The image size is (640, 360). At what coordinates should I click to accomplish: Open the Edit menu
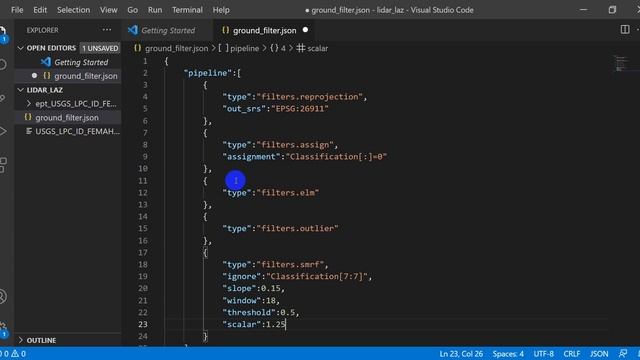click(40, 10)
